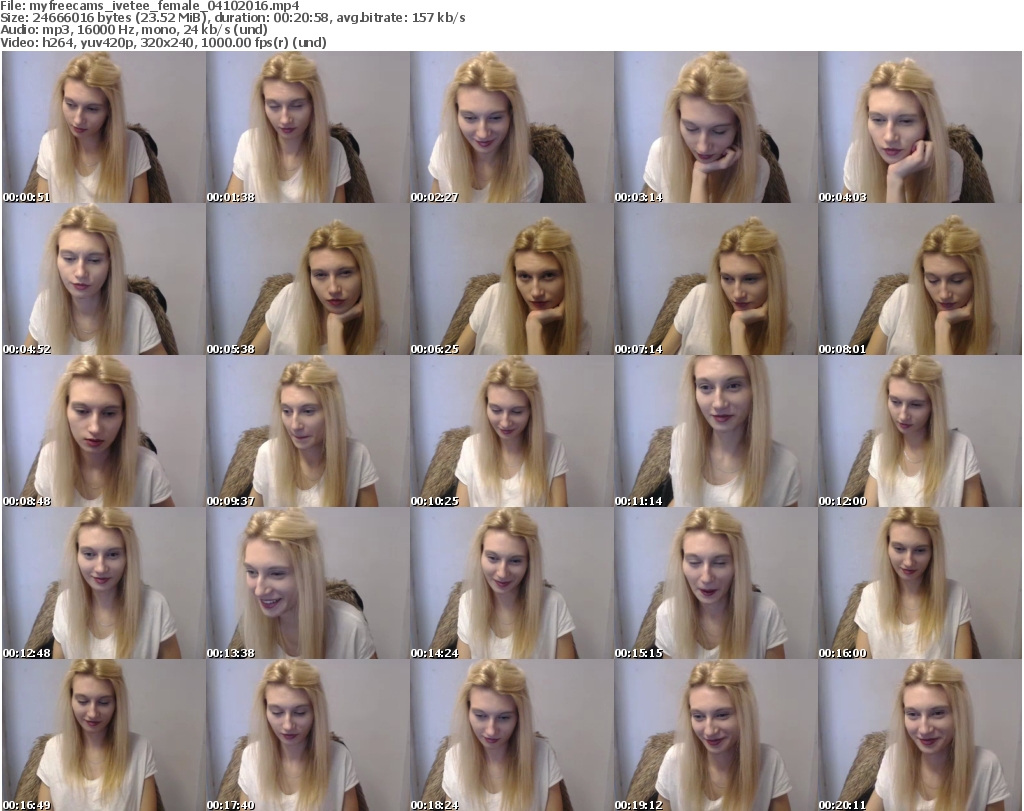Select the thumbnail stamped 00:16:49
This screenshot has height=811, width=1024.
tap(104, 735)
